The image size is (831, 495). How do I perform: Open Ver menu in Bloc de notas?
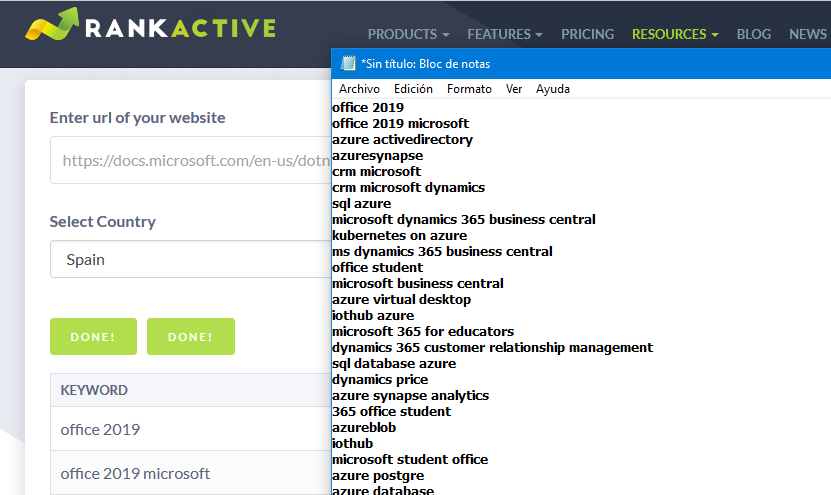[514, 89]
